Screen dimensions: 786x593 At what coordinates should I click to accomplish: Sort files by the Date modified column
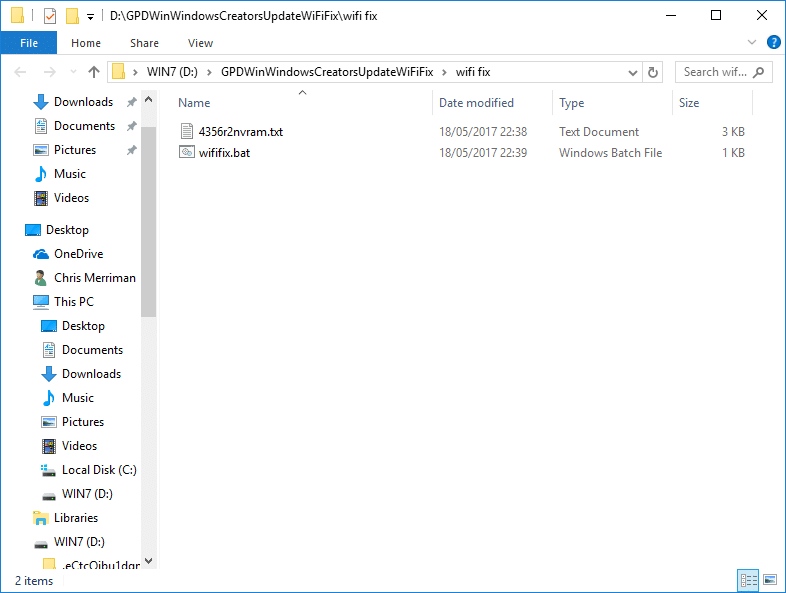click(476, 103)
